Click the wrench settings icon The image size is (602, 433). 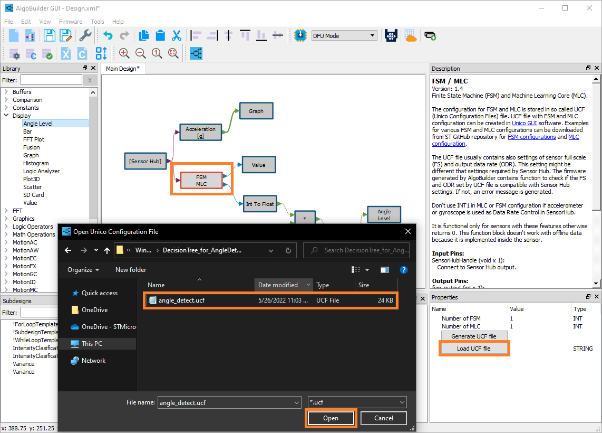(x=86, y=35)
